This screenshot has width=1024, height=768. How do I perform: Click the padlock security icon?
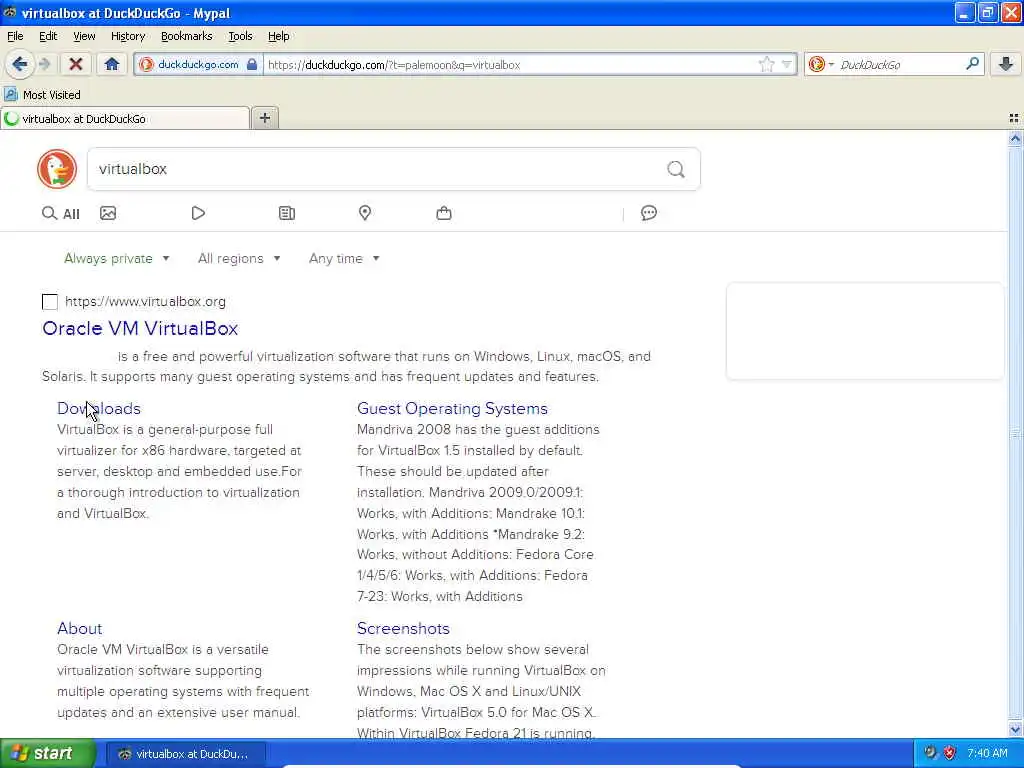tap(251, 65)
